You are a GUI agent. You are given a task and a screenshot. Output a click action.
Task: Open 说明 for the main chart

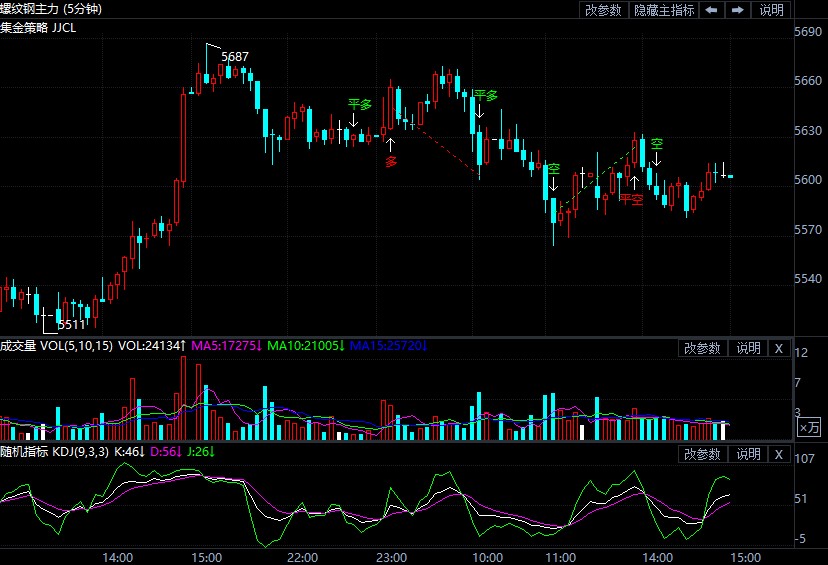771,10
